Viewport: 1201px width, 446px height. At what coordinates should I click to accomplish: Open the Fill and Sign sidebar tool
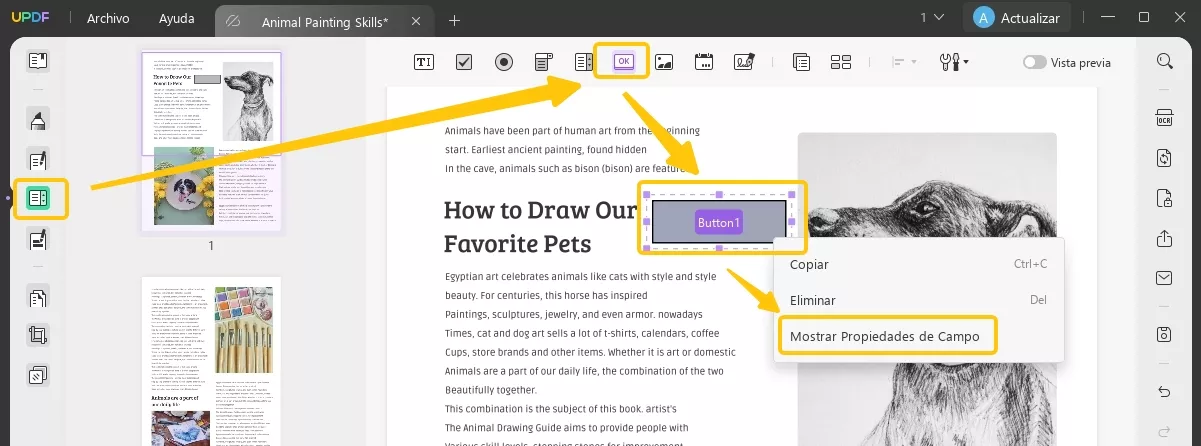pos(38,239)
